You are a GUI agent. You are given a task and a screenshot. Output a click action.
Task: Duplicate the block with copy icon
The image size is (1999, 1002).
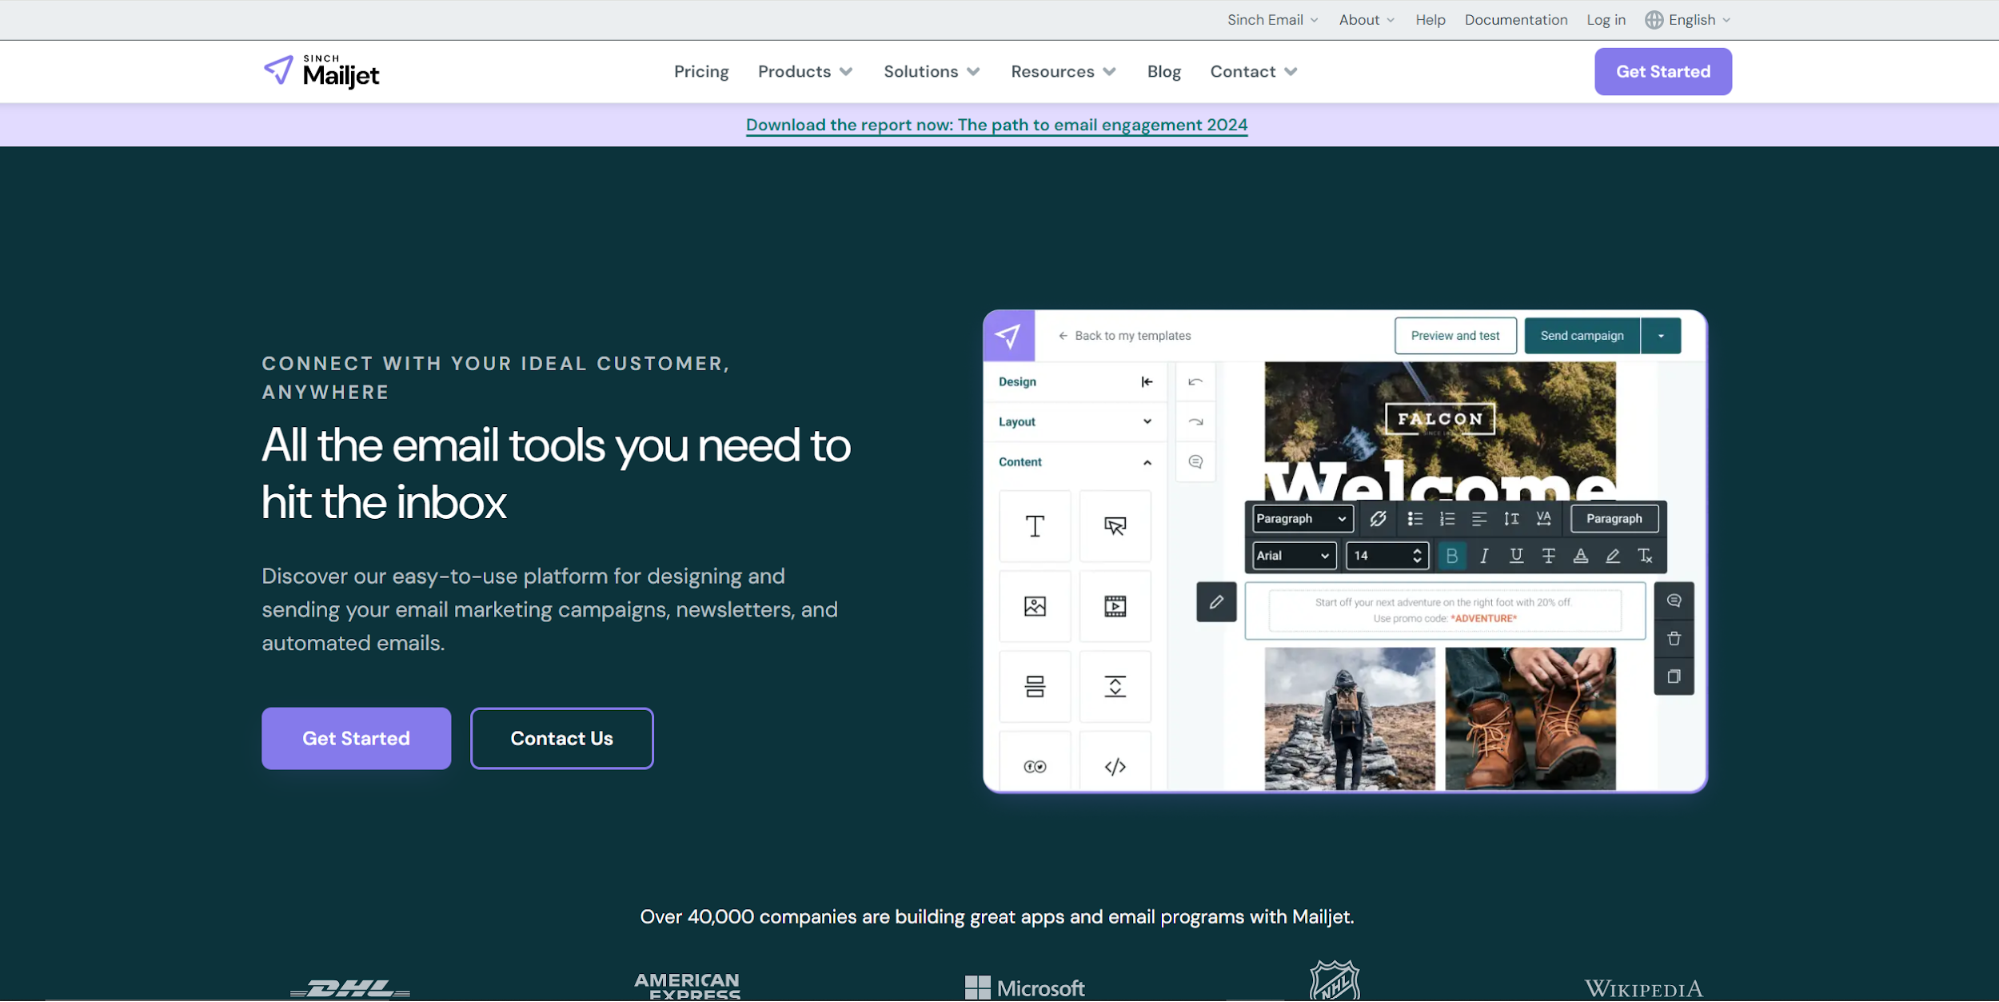tap(1674, 677)
